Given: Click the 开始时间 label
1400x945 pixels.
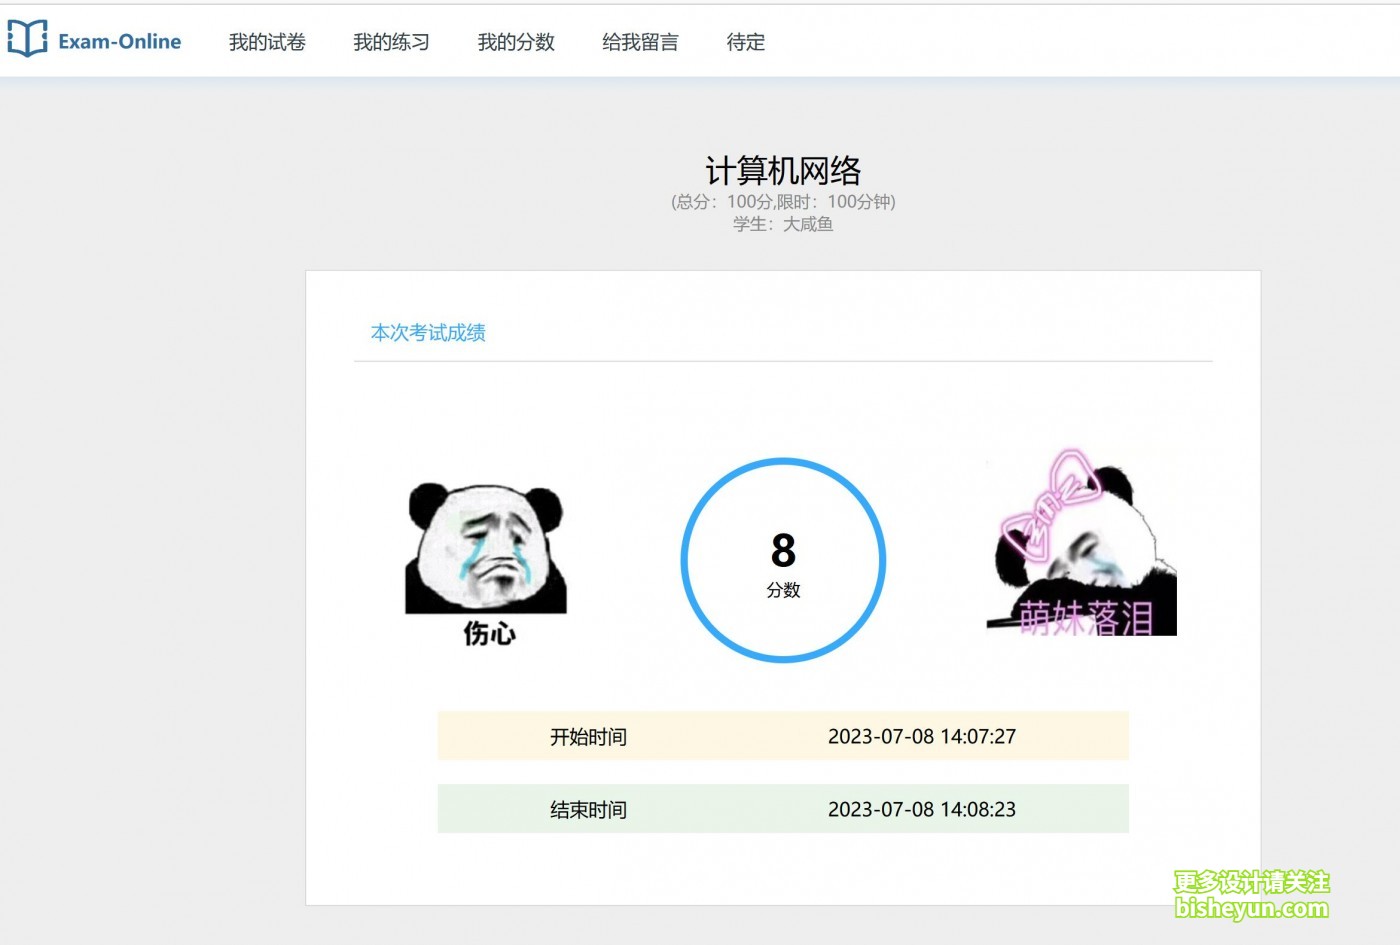Looking at the screenshot, I should (x=588, y=737).
